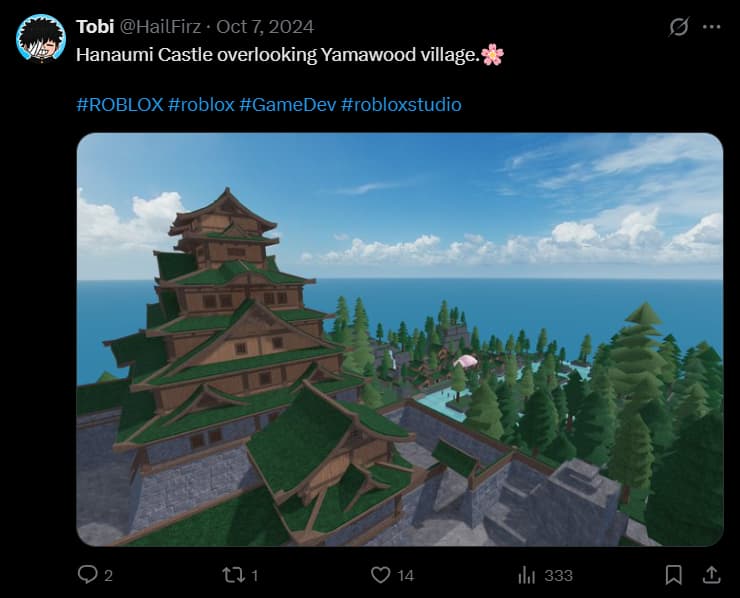Open Tobi's profile avatar picture
Image resolution: width=740 pixels, height=598 pixels.
pyautogui.click(x=41, y=38)
